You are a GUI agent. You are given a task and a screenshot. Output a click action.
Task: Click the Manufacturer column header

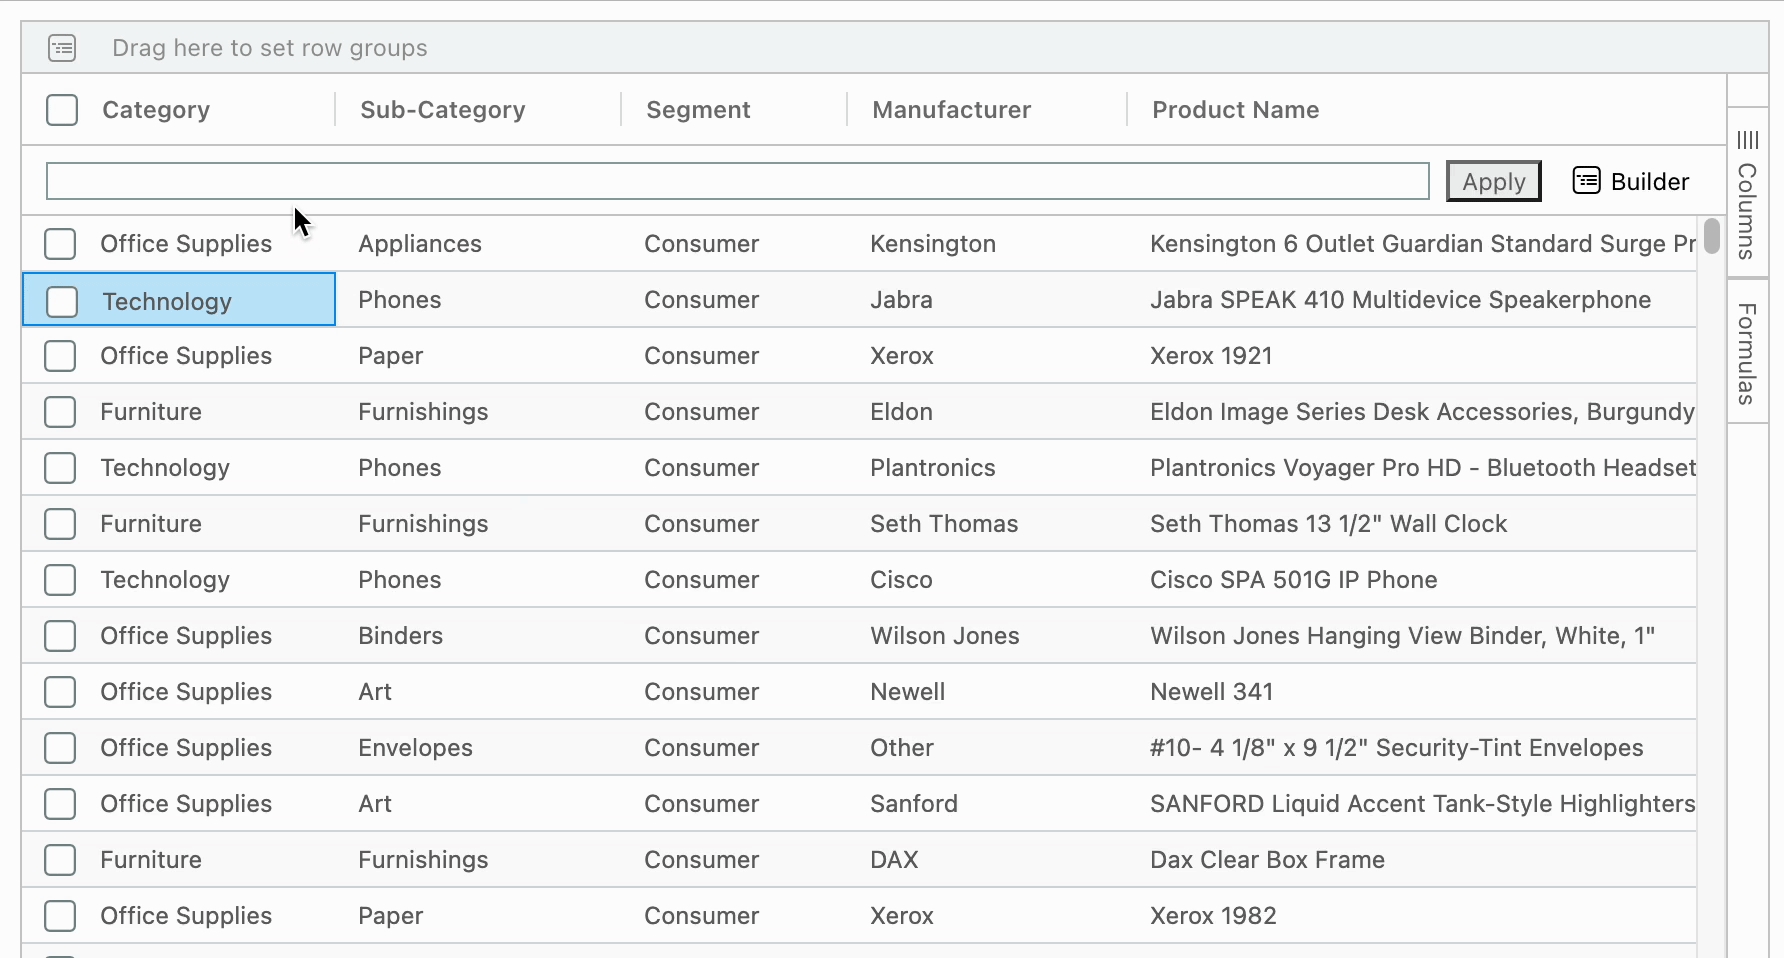951,110
